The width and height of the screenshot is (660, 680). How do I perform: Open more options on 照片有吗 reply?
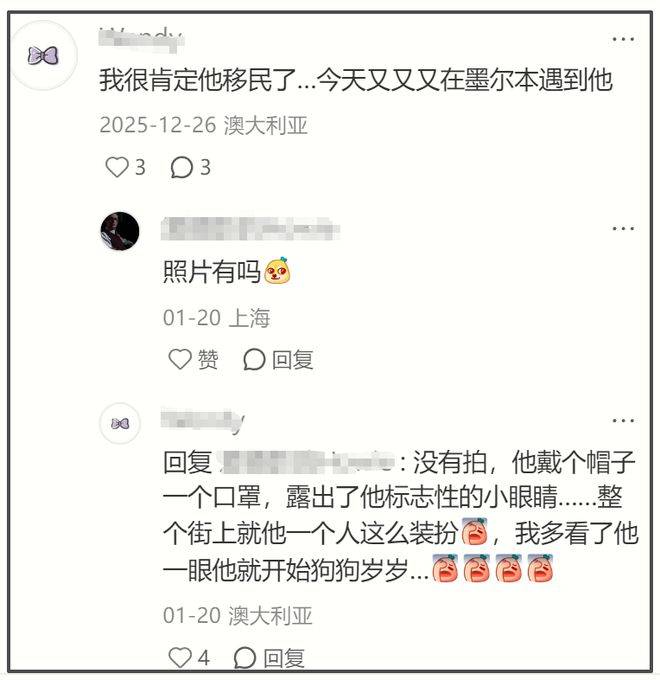pos(623,228)
